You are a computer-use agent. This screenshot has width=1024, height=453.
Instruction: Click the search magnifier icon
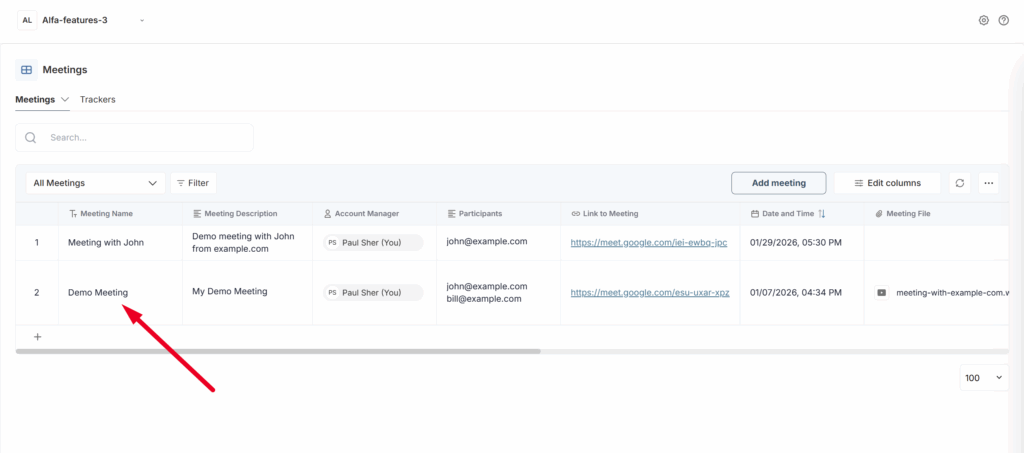coord(31,138)
